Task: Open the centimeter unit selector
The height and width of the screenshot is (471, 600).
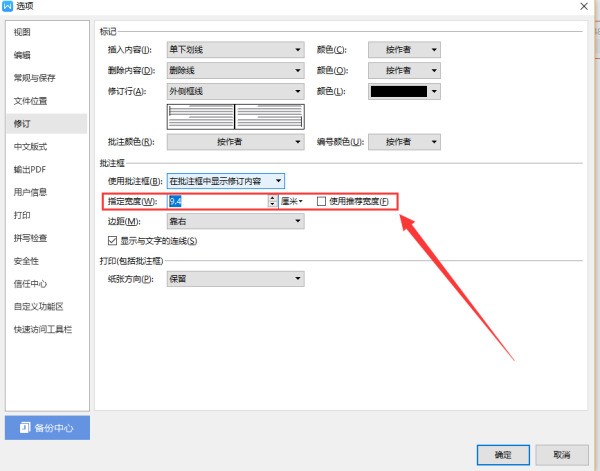Action: pos(292,201)
